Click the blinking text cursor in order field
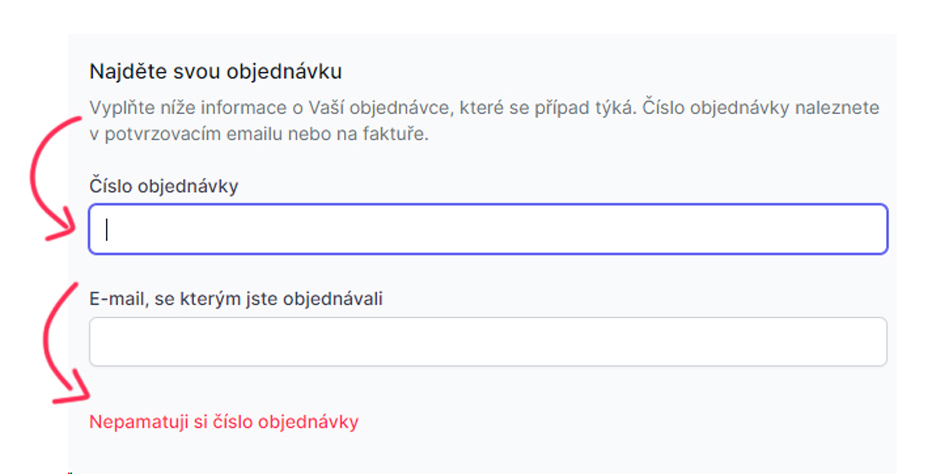This screenshot has width=944, height=474. (107, 229)
